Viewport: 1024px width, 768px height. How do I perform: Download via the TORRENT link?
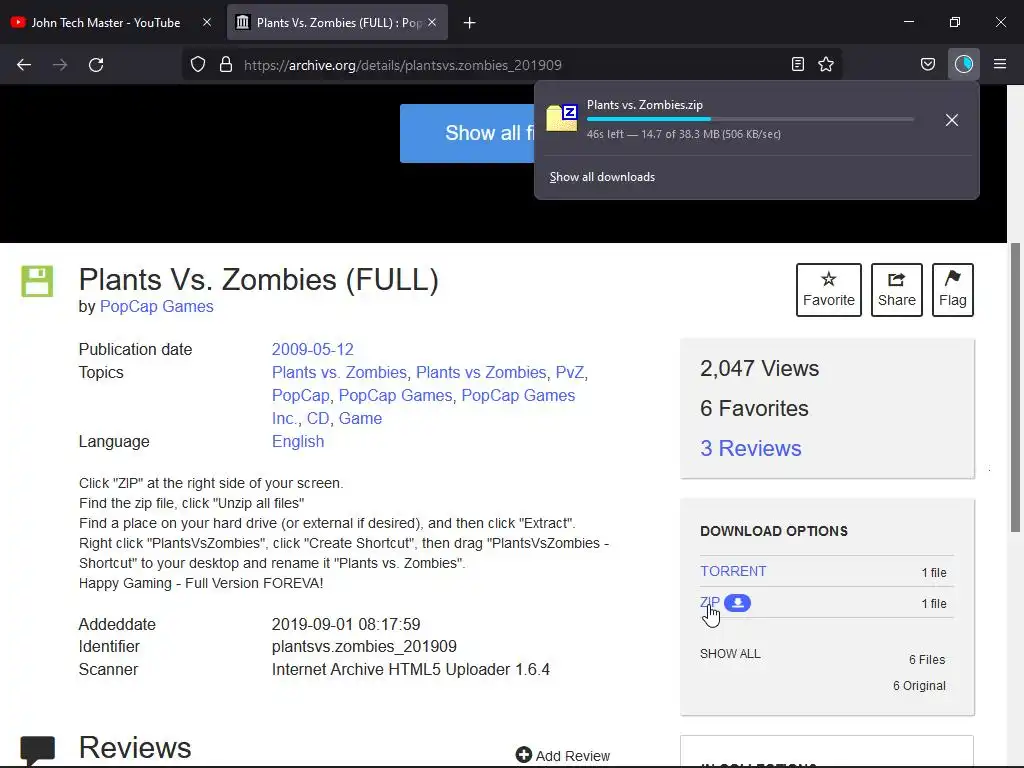733,571
